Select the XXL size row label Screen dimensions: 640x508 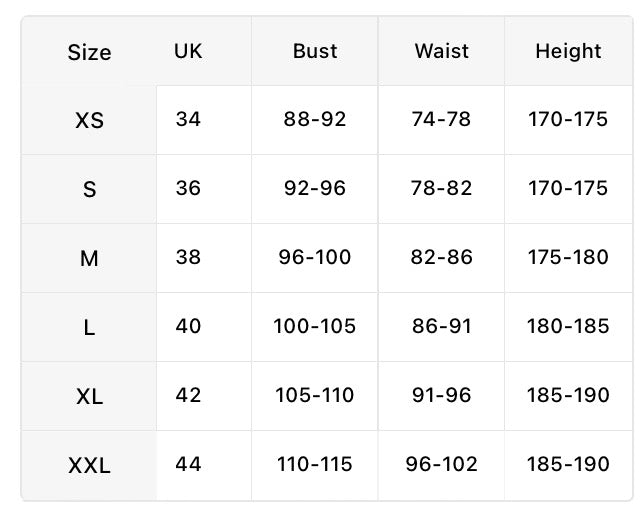[89, 465]
